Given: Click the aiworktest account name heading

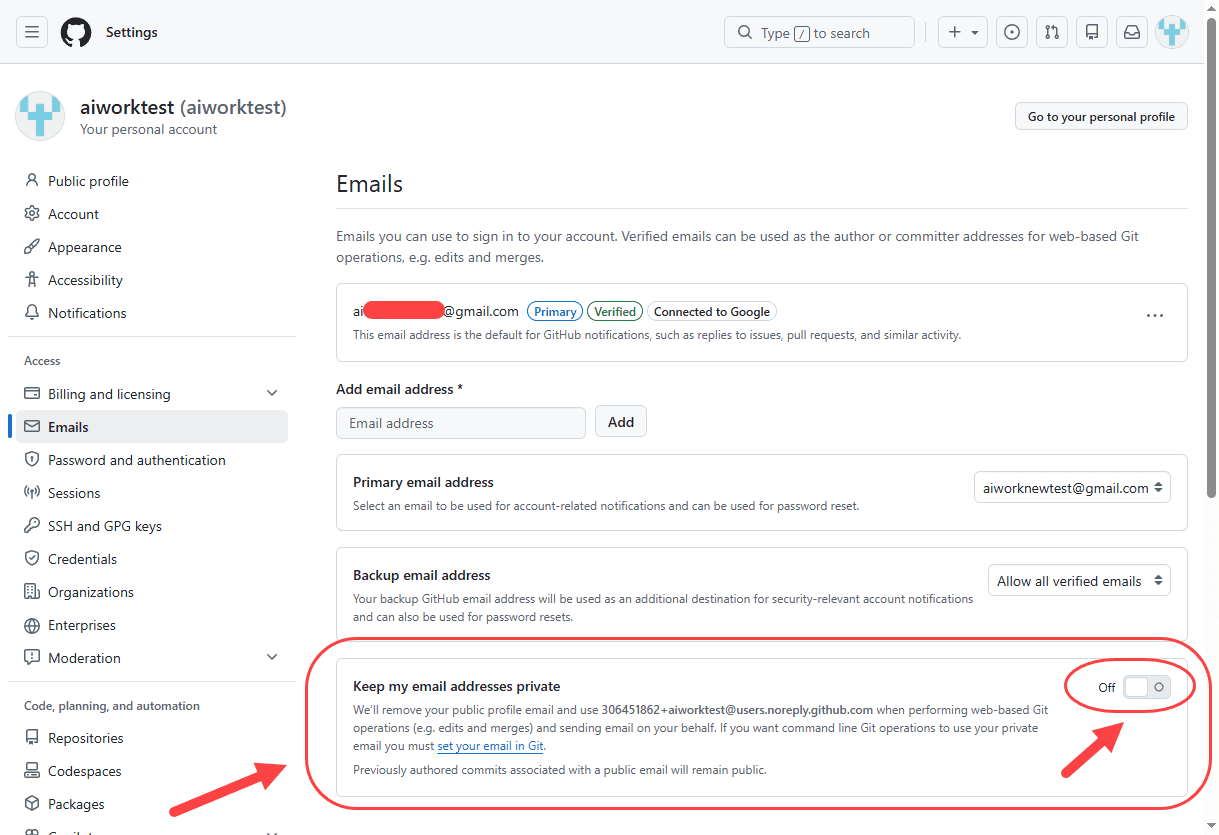Looking at the screenshot, I should tap(183, 107).
